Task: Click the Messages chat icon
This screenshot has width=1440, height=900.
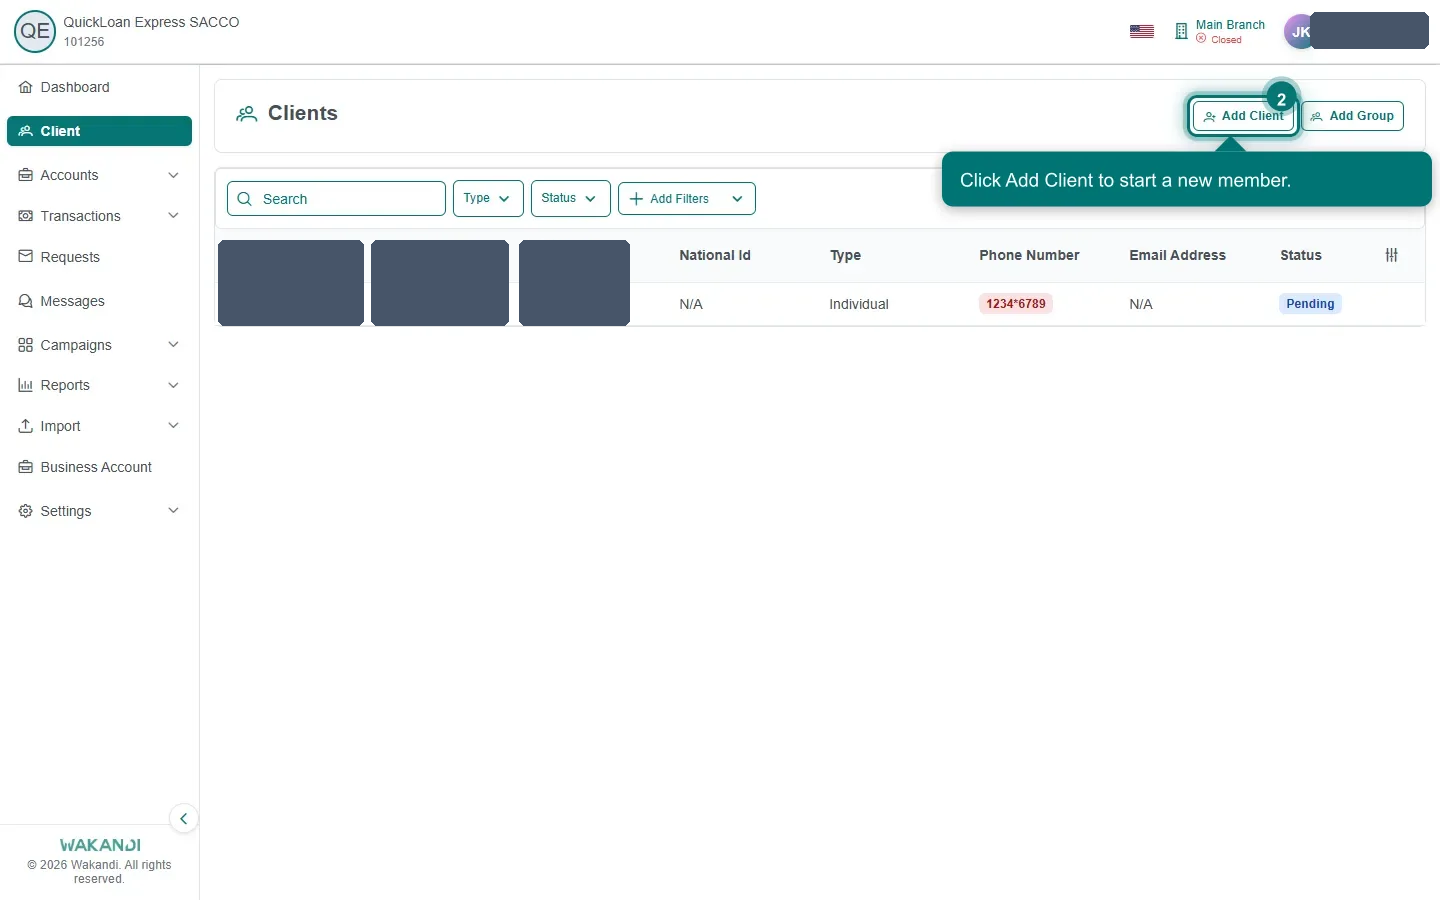Action: tap(26, 301)
